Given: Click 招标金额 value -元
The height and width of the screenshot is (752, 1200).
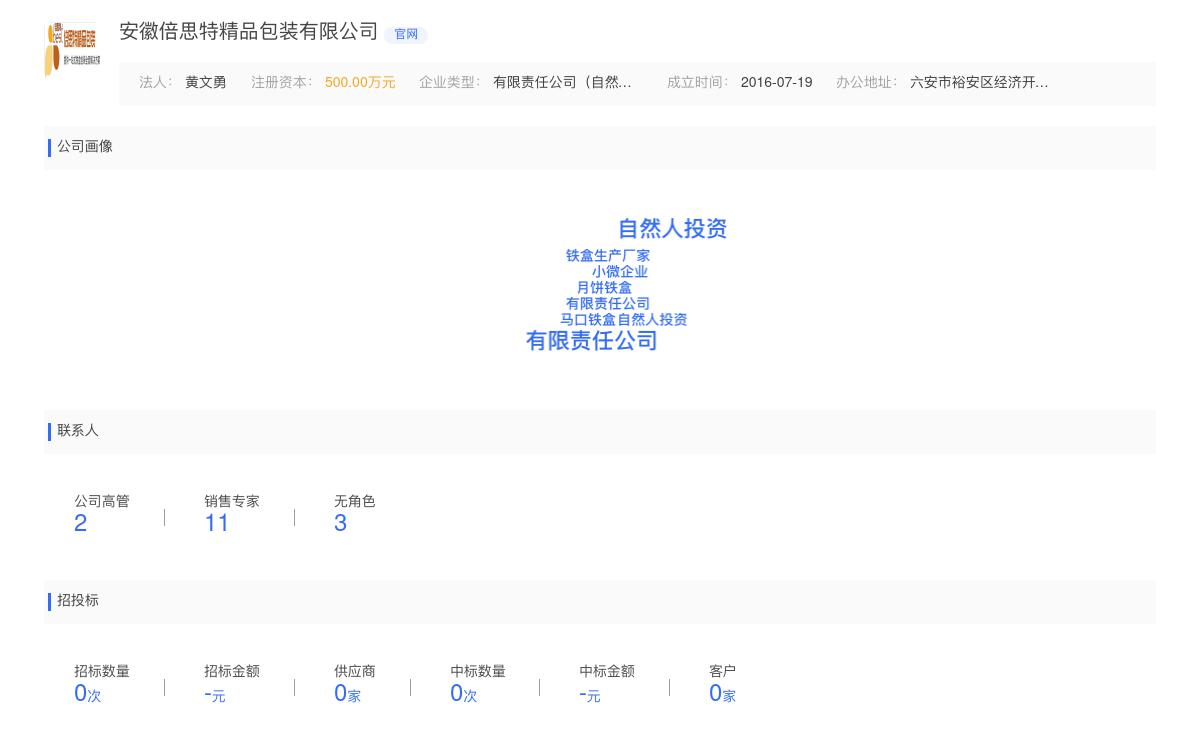Looking at the screenshot, I should tap(214, 694).
